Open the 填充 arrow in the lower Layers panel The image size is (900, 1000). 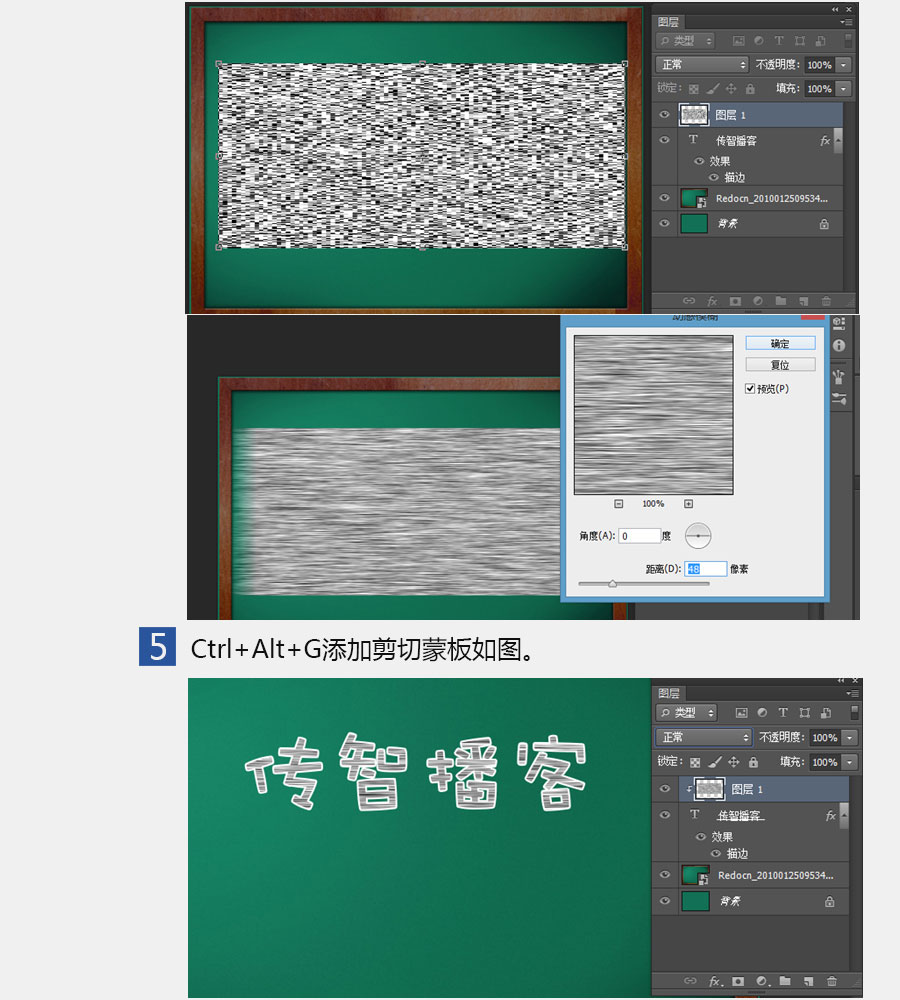click(x=850, y=761)
